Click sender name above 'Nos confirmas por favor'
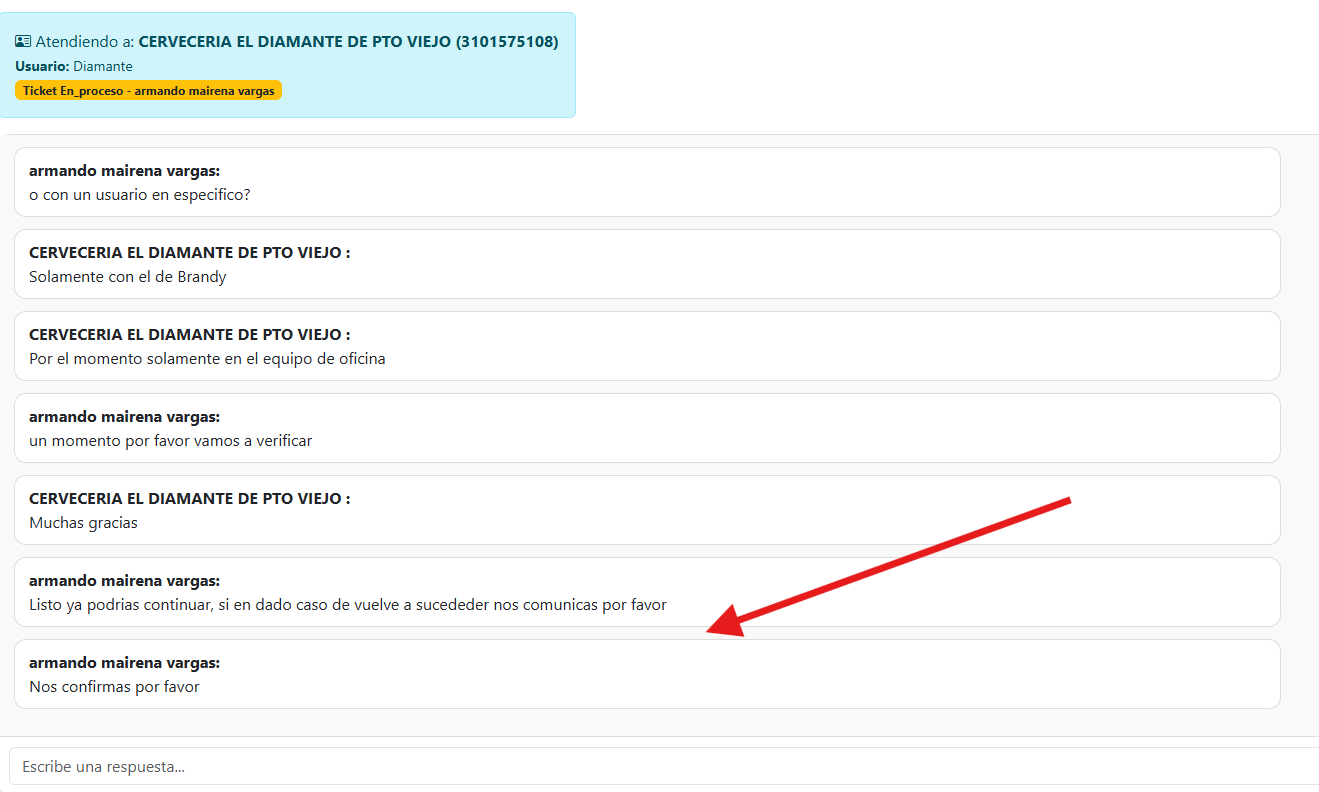This screenshot has height=792, width=1319. [124, 663]
